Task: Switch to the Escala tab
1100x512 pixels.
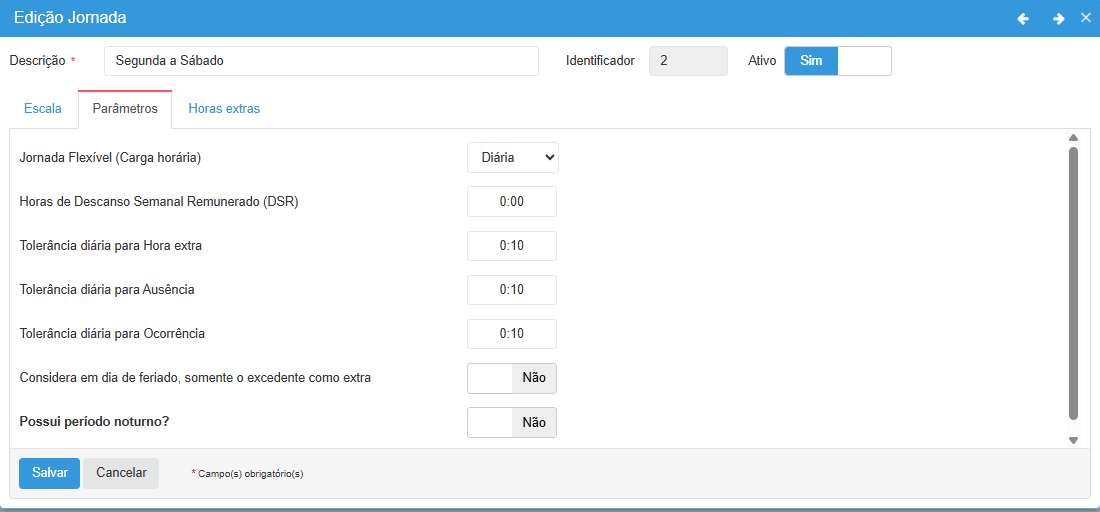Action: tap(43, 109)
